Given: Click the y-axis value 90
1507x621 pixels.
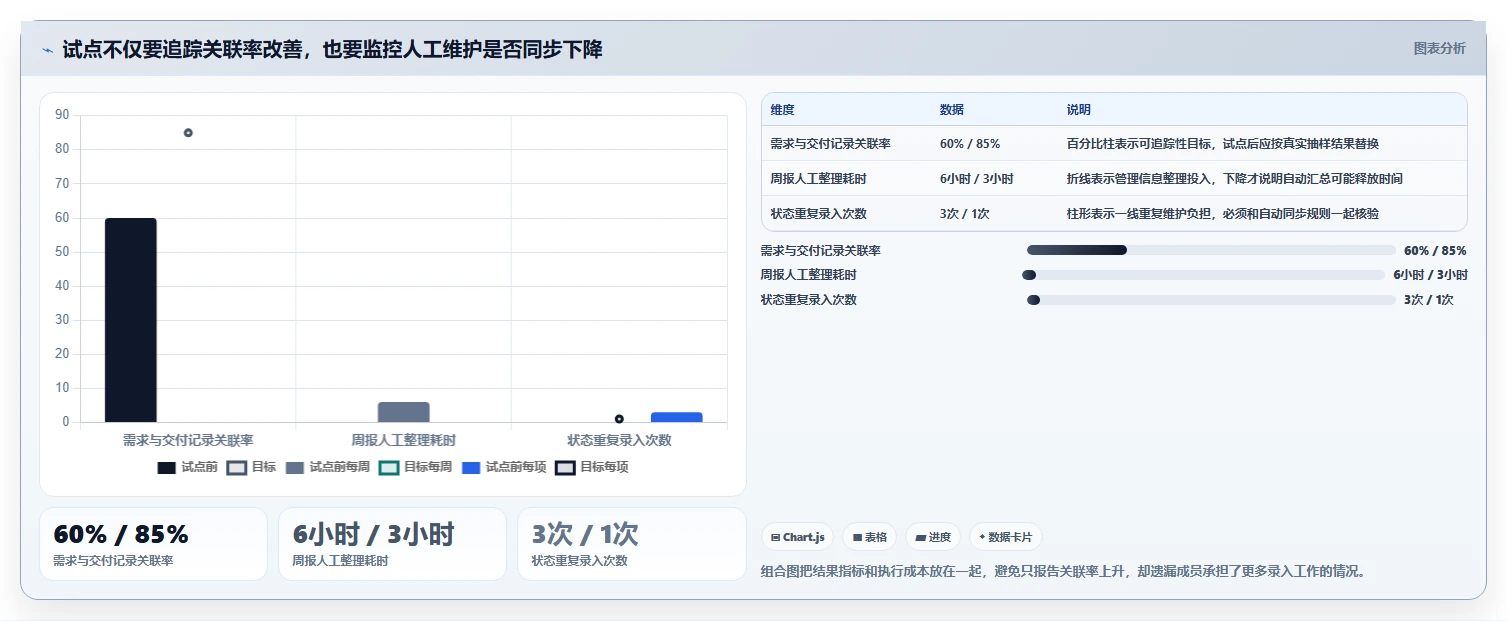Looking at the screenshot, I should (x=62, y=115).
